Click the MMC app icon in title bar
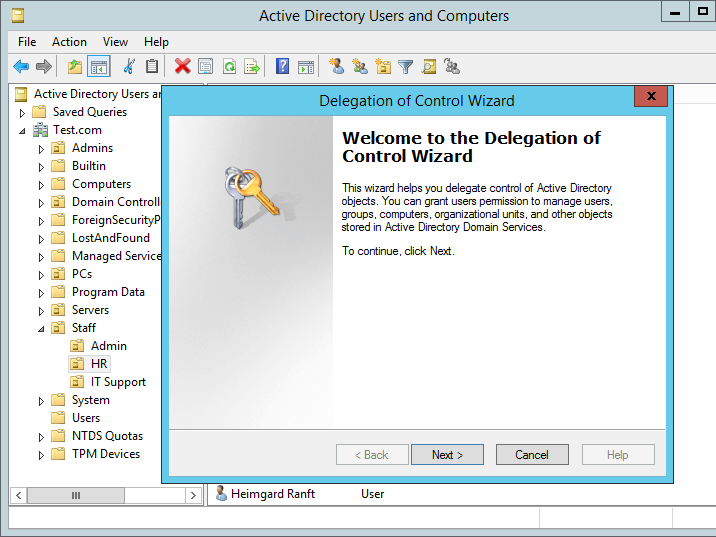The image size is (716, 537). click(x=18, y=16)
